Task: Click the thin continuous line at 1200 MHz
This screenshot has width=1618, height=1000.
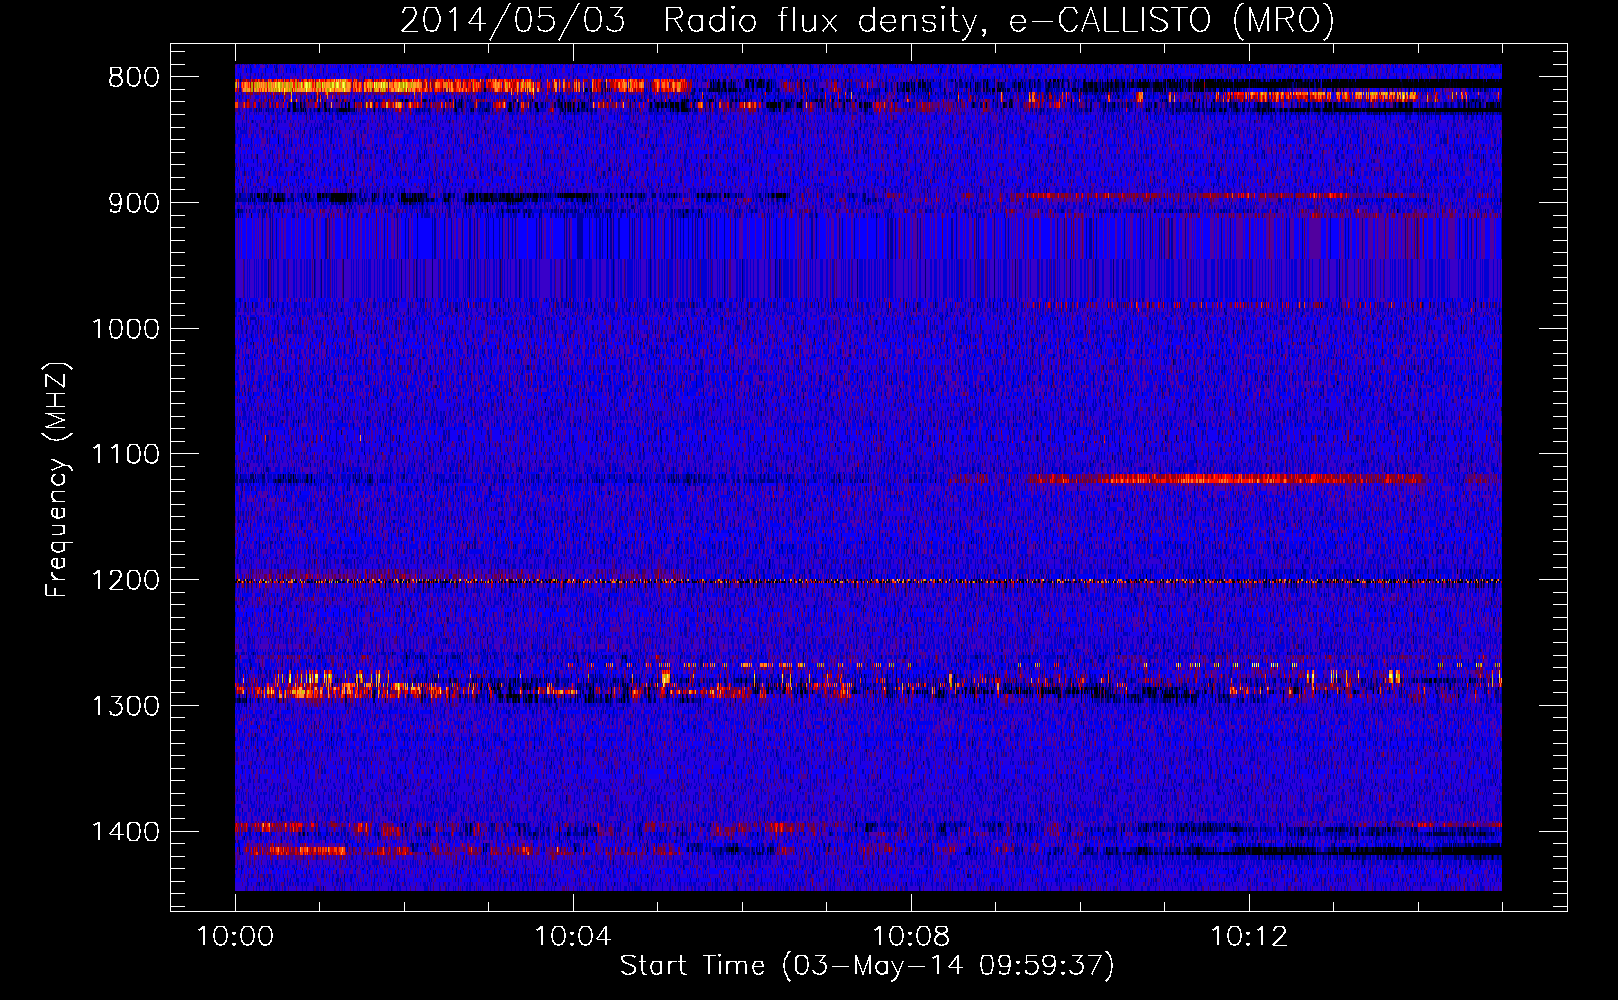Action: click(x=868, y=581)
